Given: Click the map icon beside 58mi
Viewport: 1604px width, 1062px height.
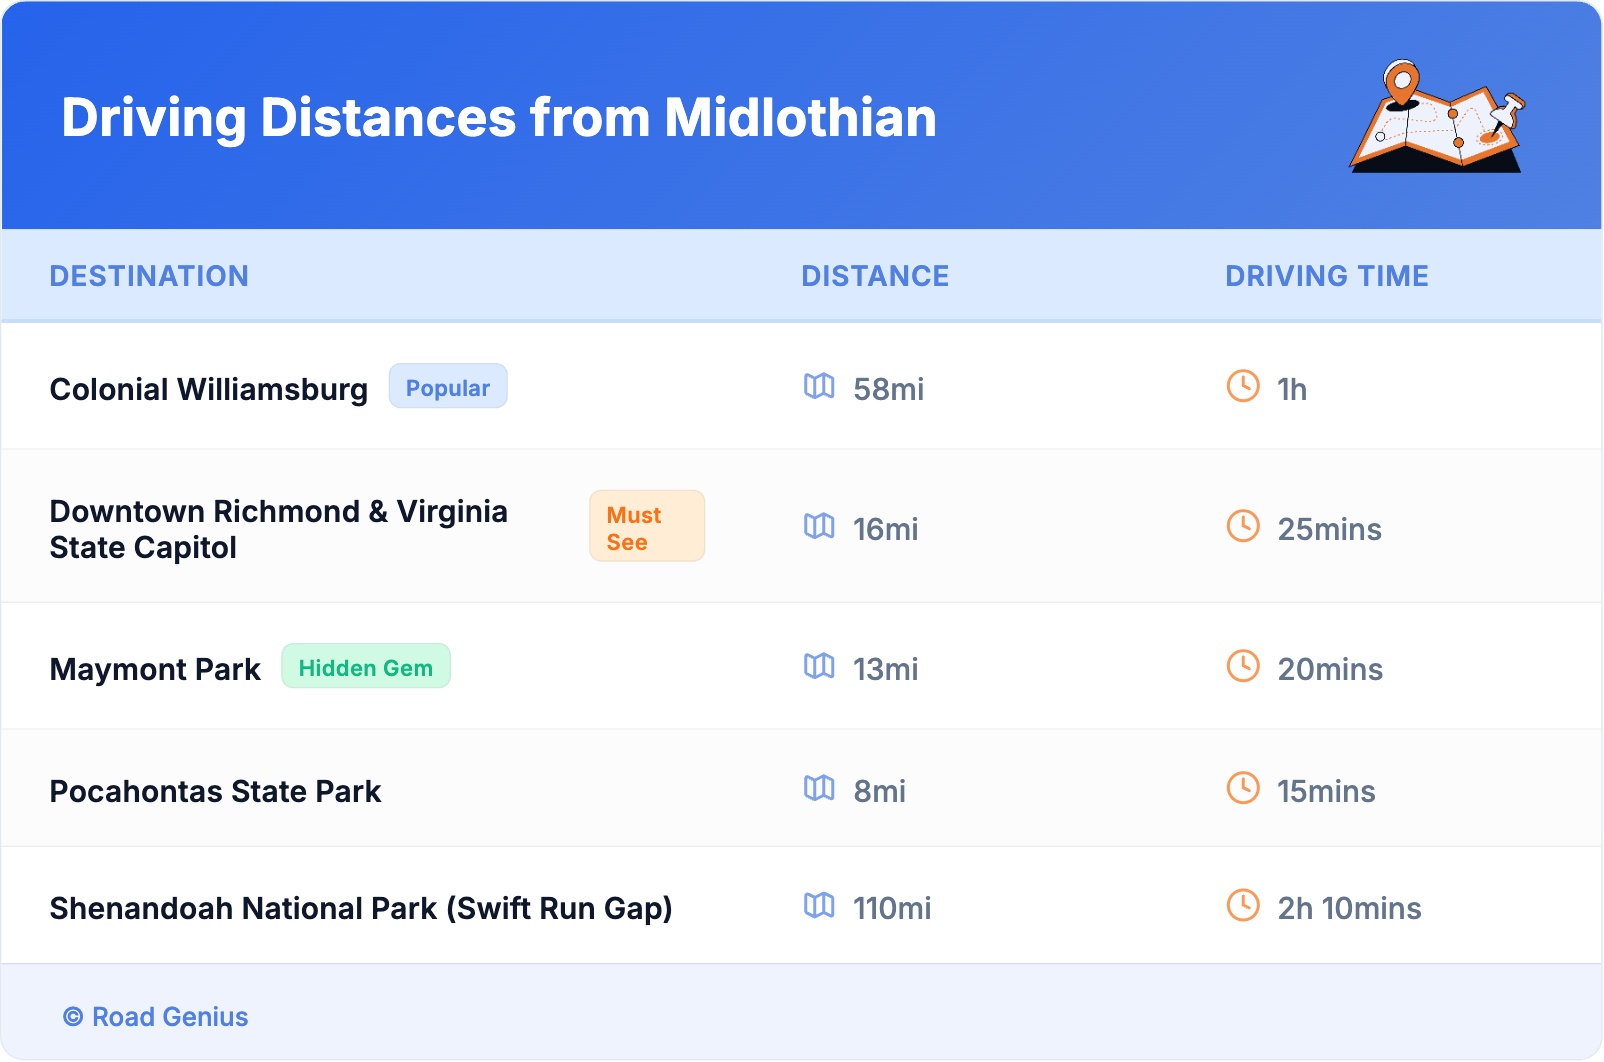Looking at the screenshot, I should 819,386.
